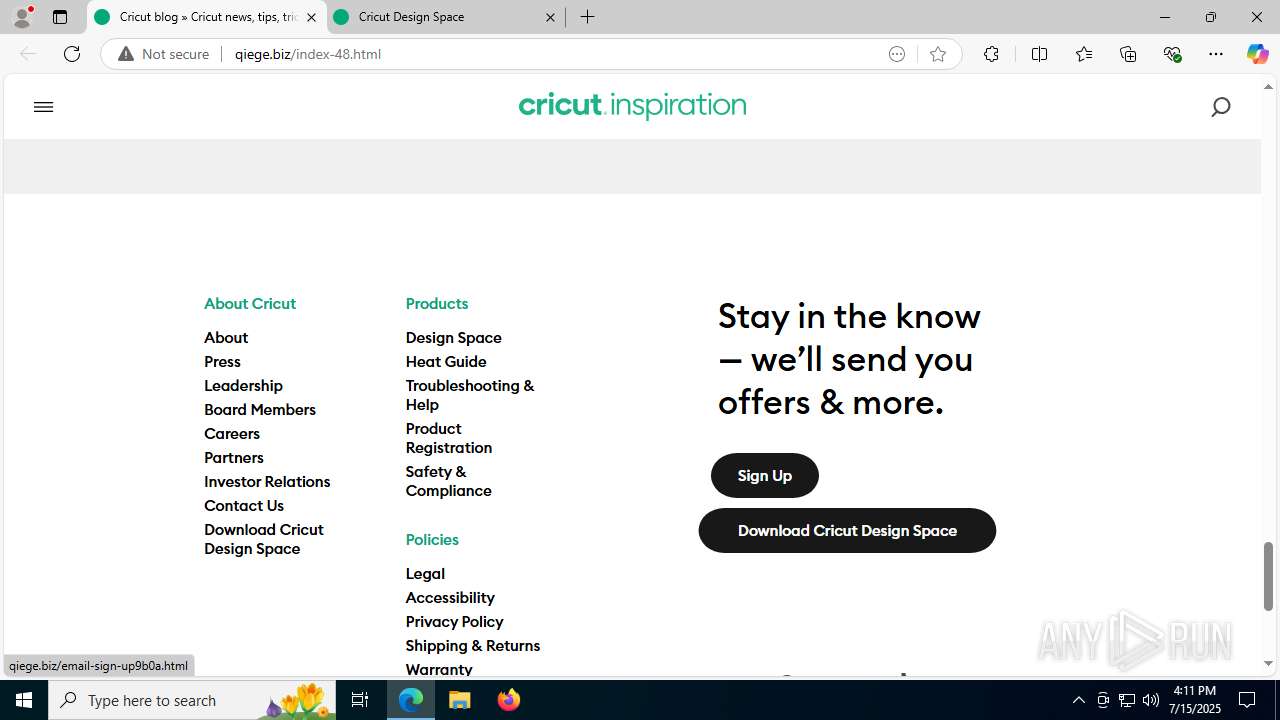This screenshot has width=1280, height=720.
Task: Close the Cricut blog tab
Action: click(311, 17)
